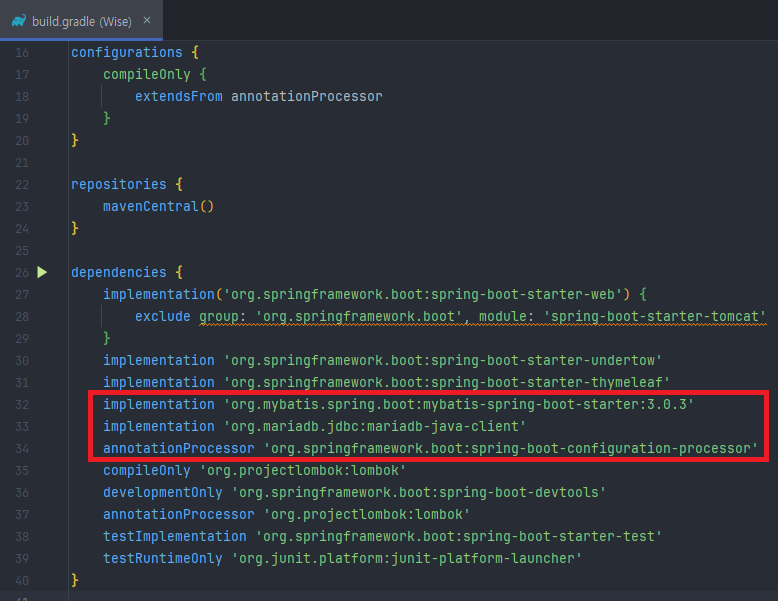The height and width of the screenshot is (601, 778).
Task: Click line number 22 in gutter
Action: [22, 185]
